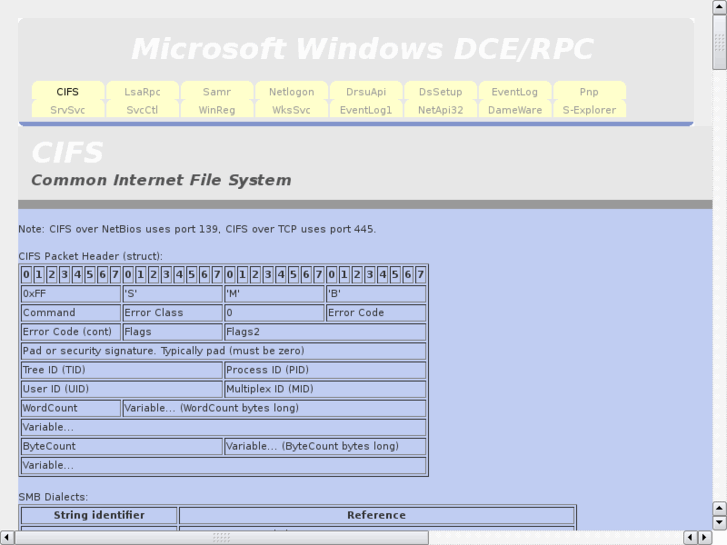The width and height of the screenshot is (727, 545).
Task: Switch to the EventLog tab
Action: [515, 91]
